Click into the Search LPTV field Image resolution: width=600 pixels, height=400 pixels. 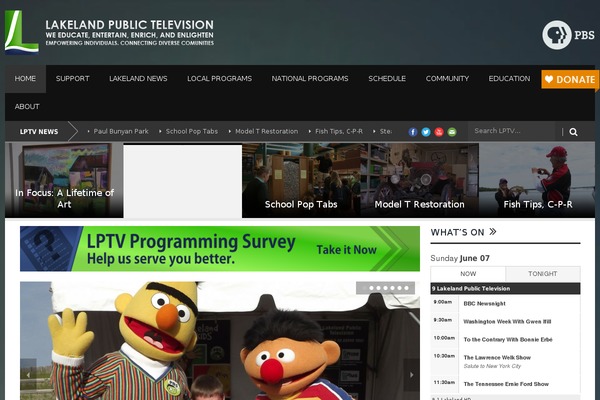click(x=513, y=131)
